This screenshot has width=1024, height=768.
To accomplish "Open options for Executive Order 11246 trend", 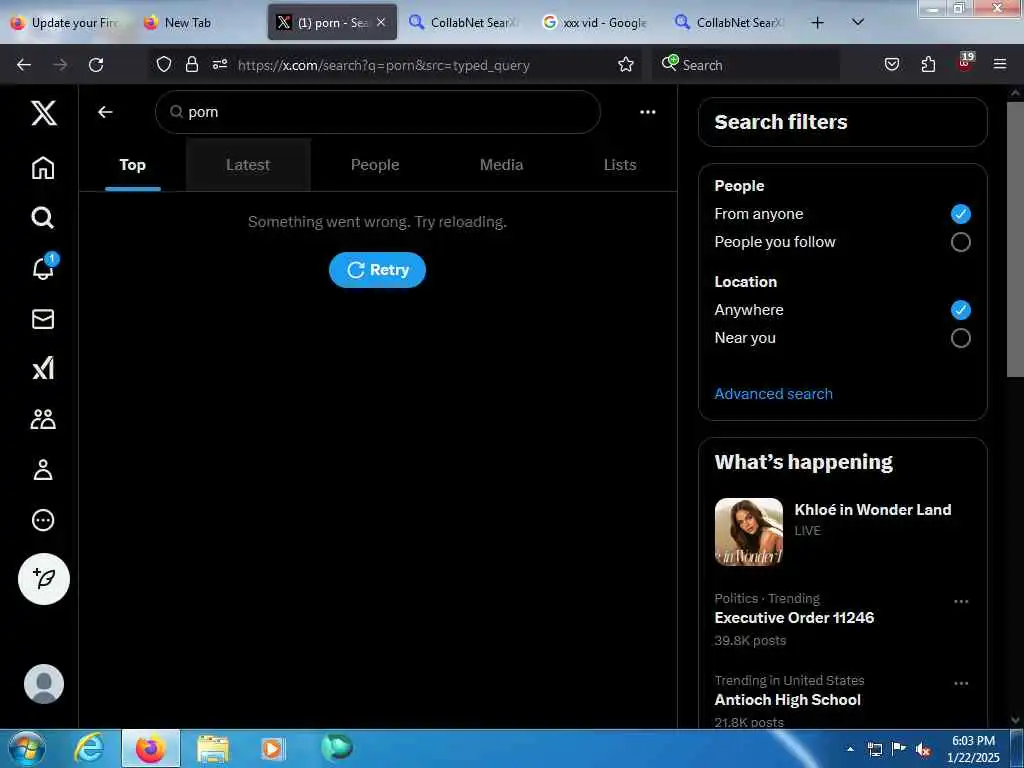I will tap(961, 601).
